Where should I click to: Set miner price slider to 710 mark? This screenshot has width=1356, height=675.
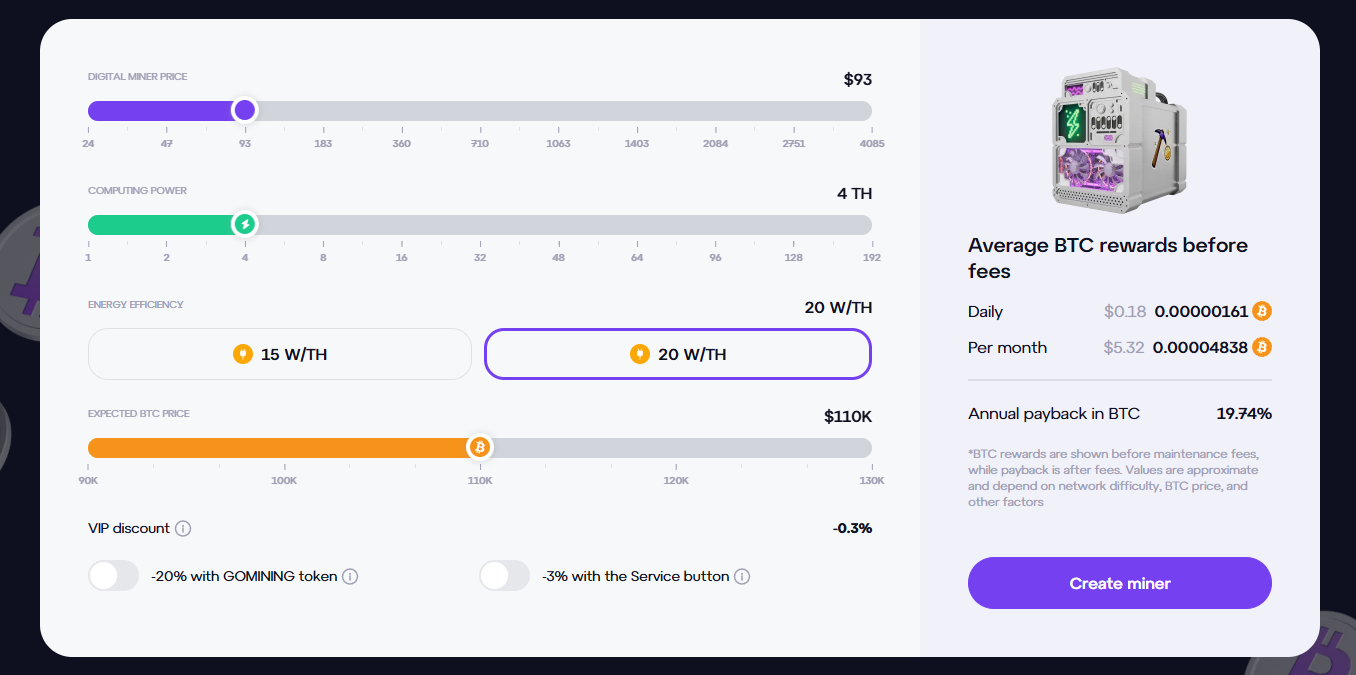point(480,111)
